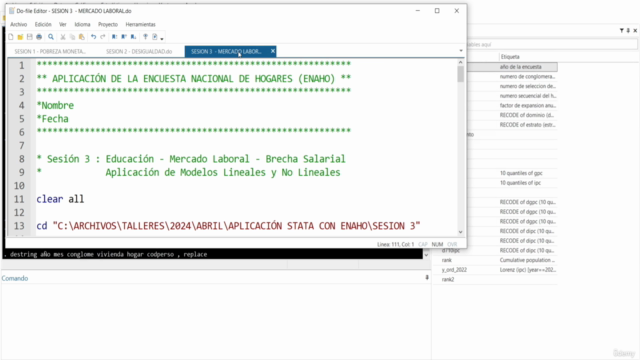Screen dimensions: 640x360
Task: Click the NUM status bar indicator
Action: coord(437,244)
